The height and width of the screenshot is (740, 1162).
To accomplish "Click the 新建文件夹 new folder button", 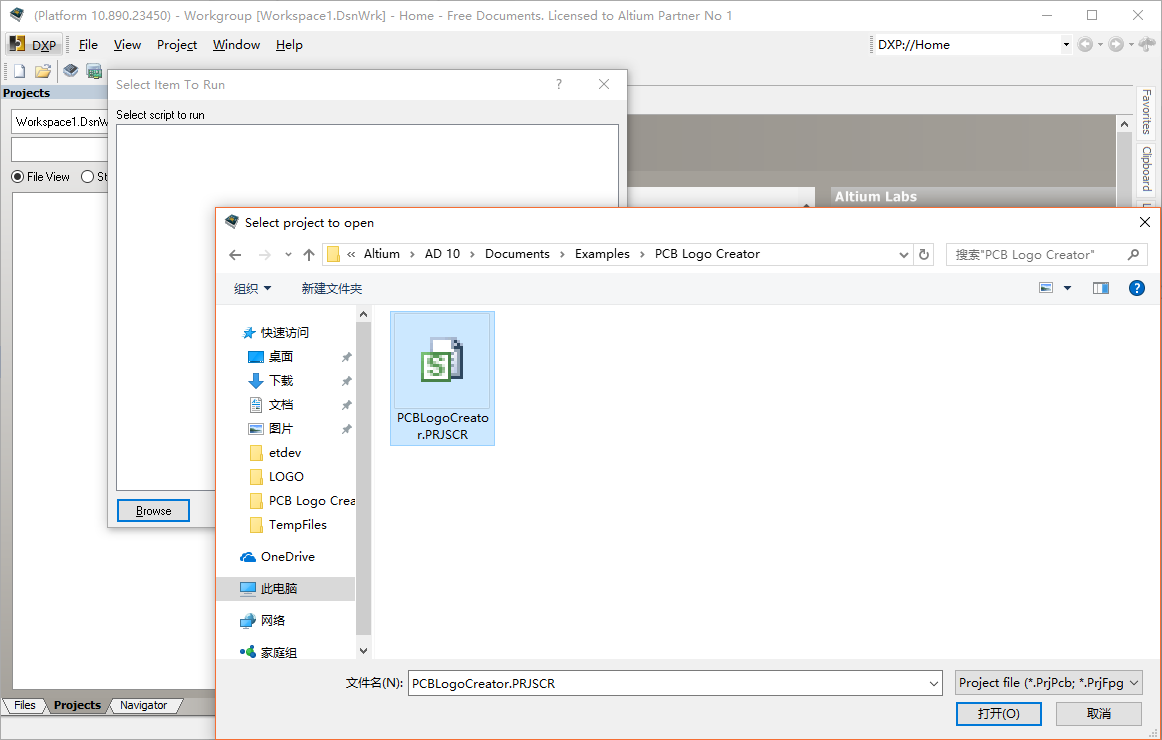I will pyautogui.click(x=332, y=289).
